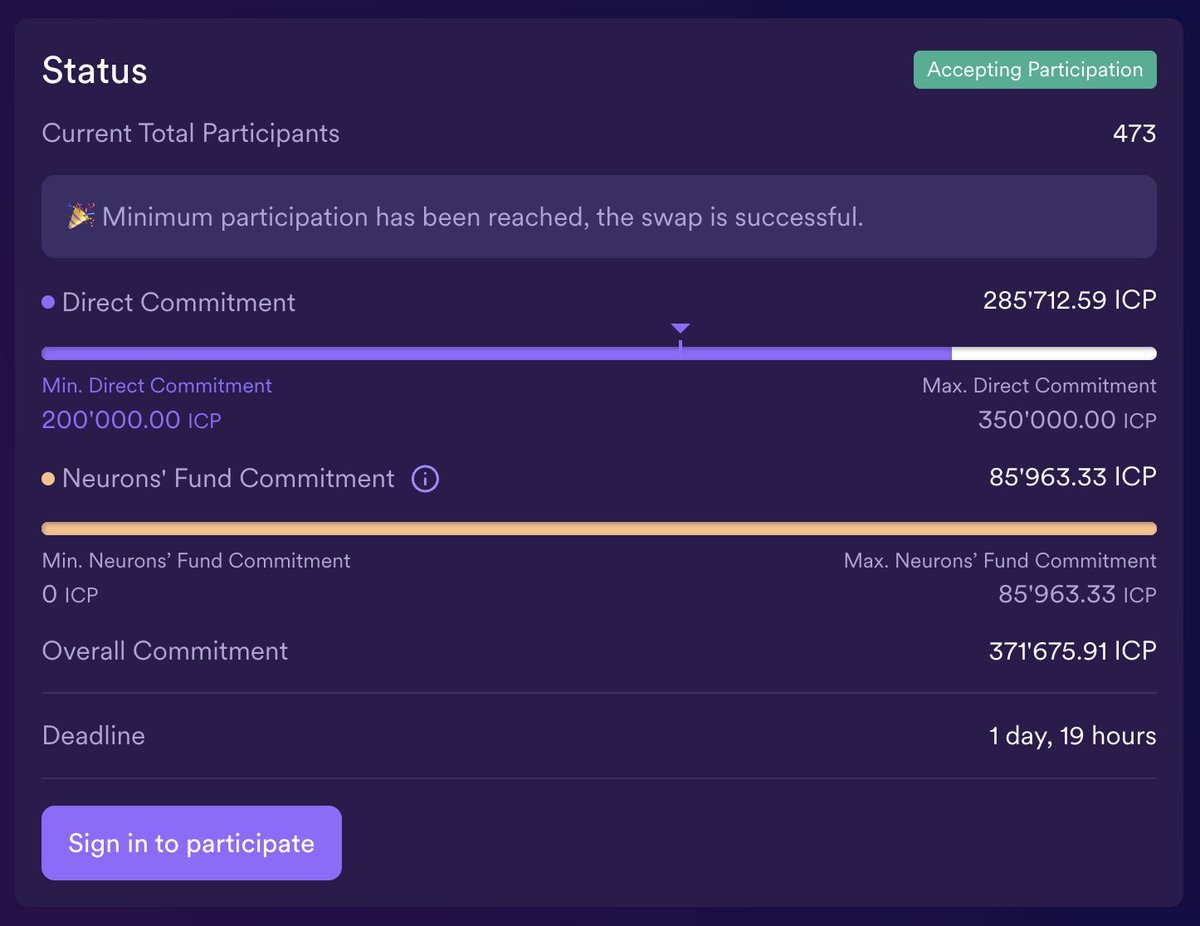
Task: Click the Overall Commitment amount 371'675.91 ICP
Action: click(x=1073, y=651)
